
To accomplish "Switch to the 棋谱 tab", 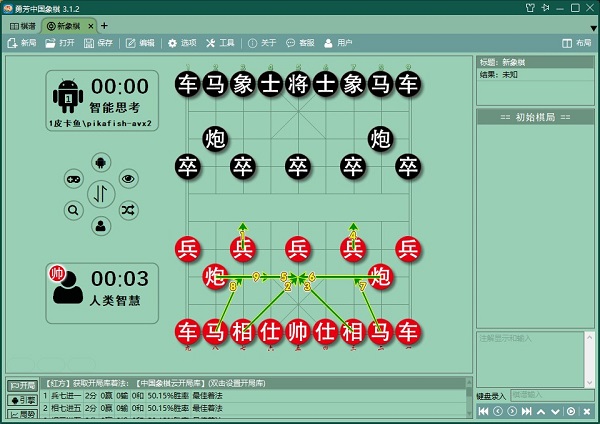I will point(21,24).
